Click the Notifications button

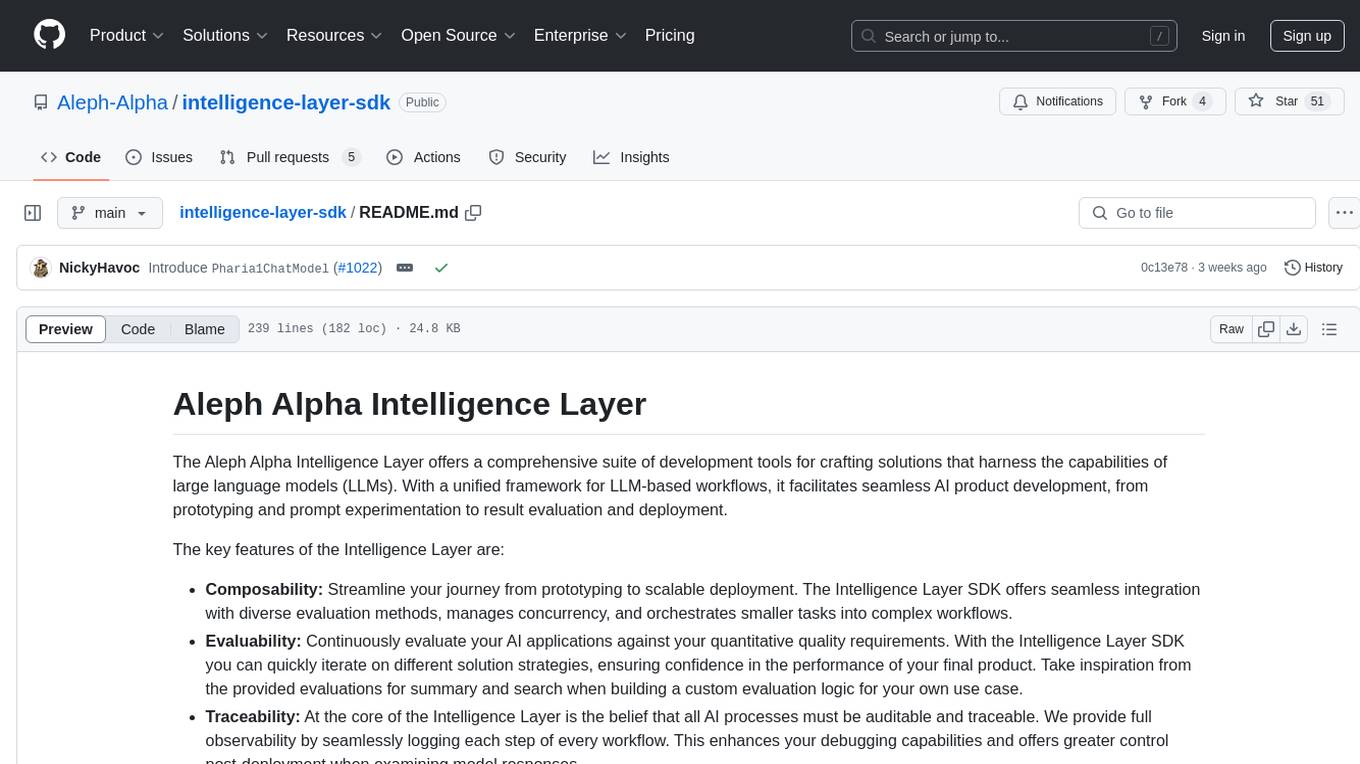pos(1058,101)
